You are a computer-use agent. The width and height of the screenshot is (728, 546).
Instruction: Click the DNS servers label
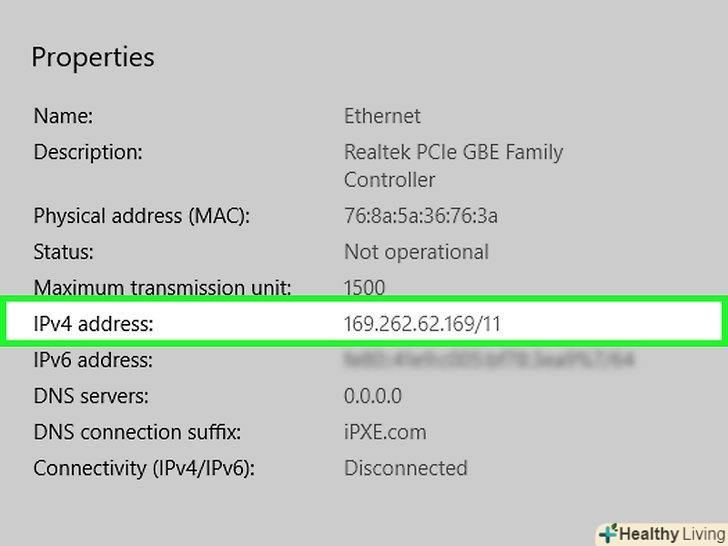90,396
